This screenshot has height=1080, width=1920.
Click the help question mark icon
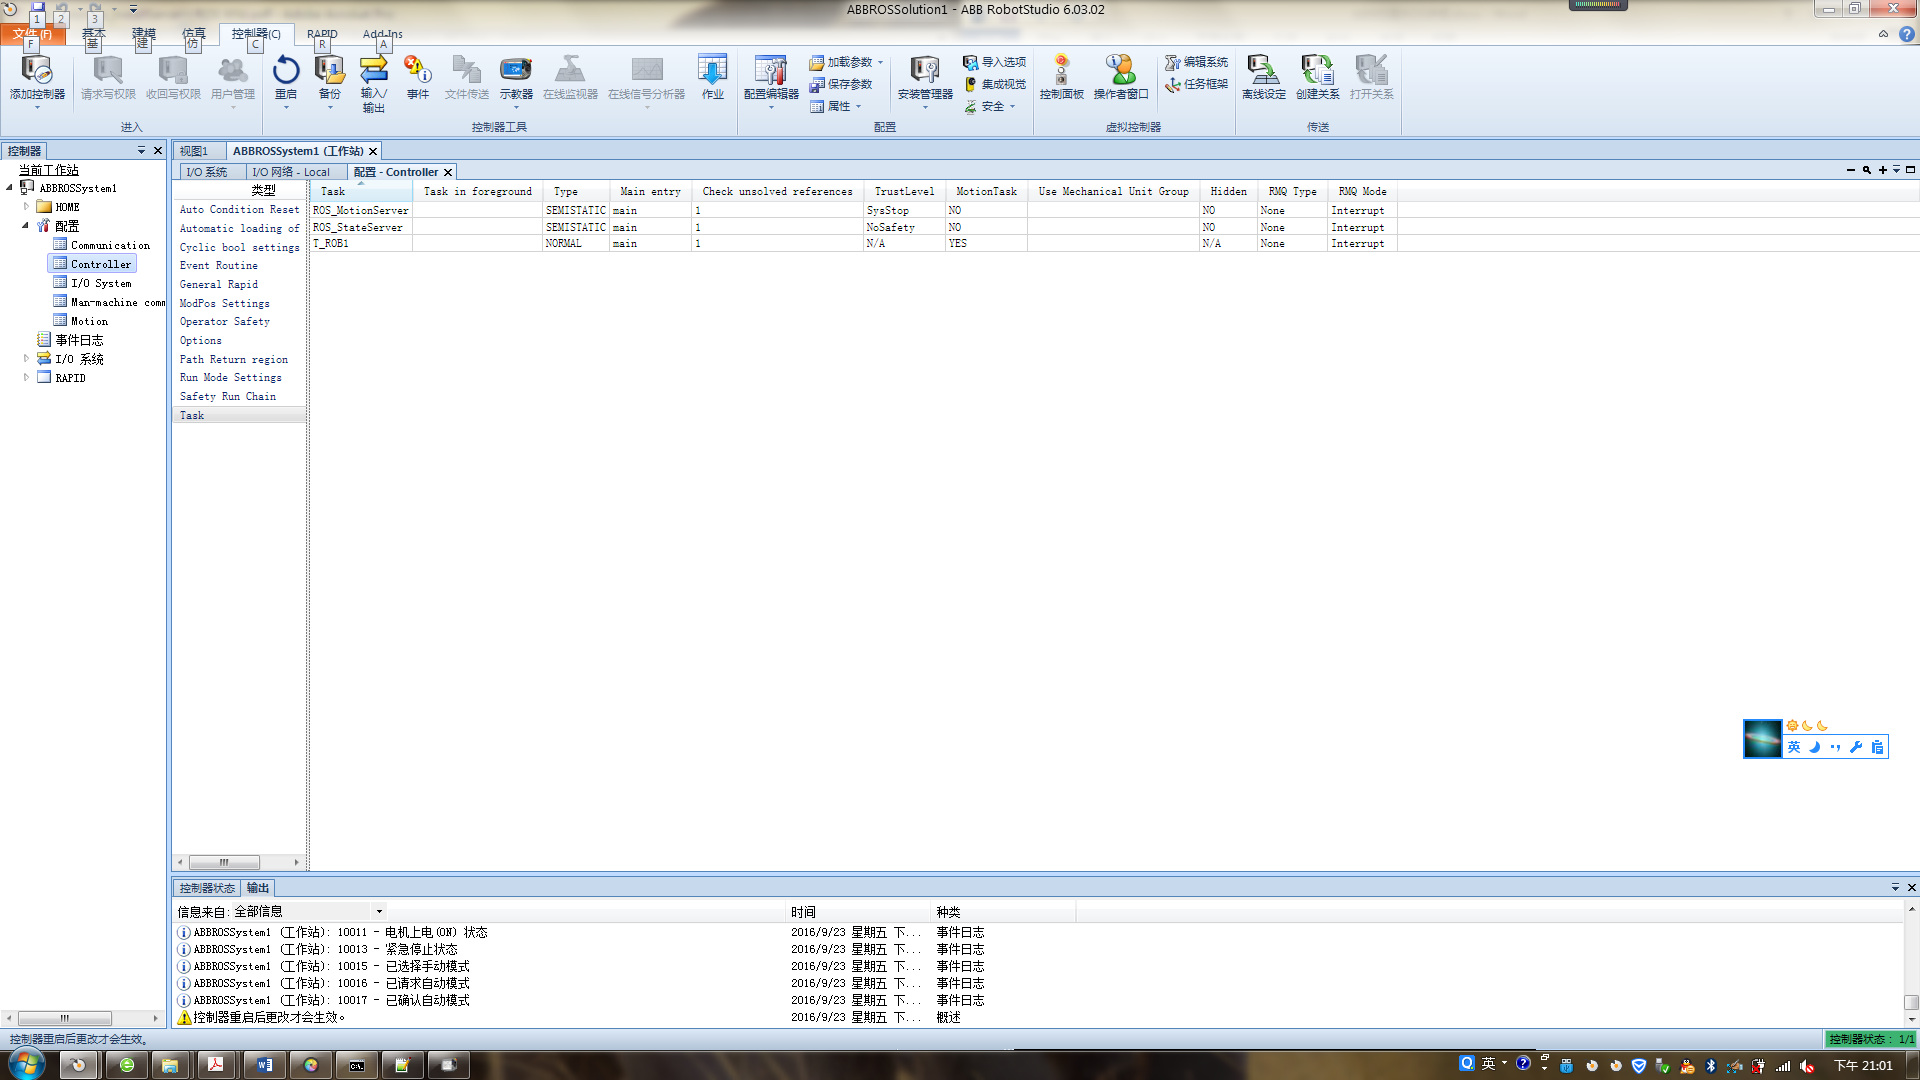click(1906, 34)
